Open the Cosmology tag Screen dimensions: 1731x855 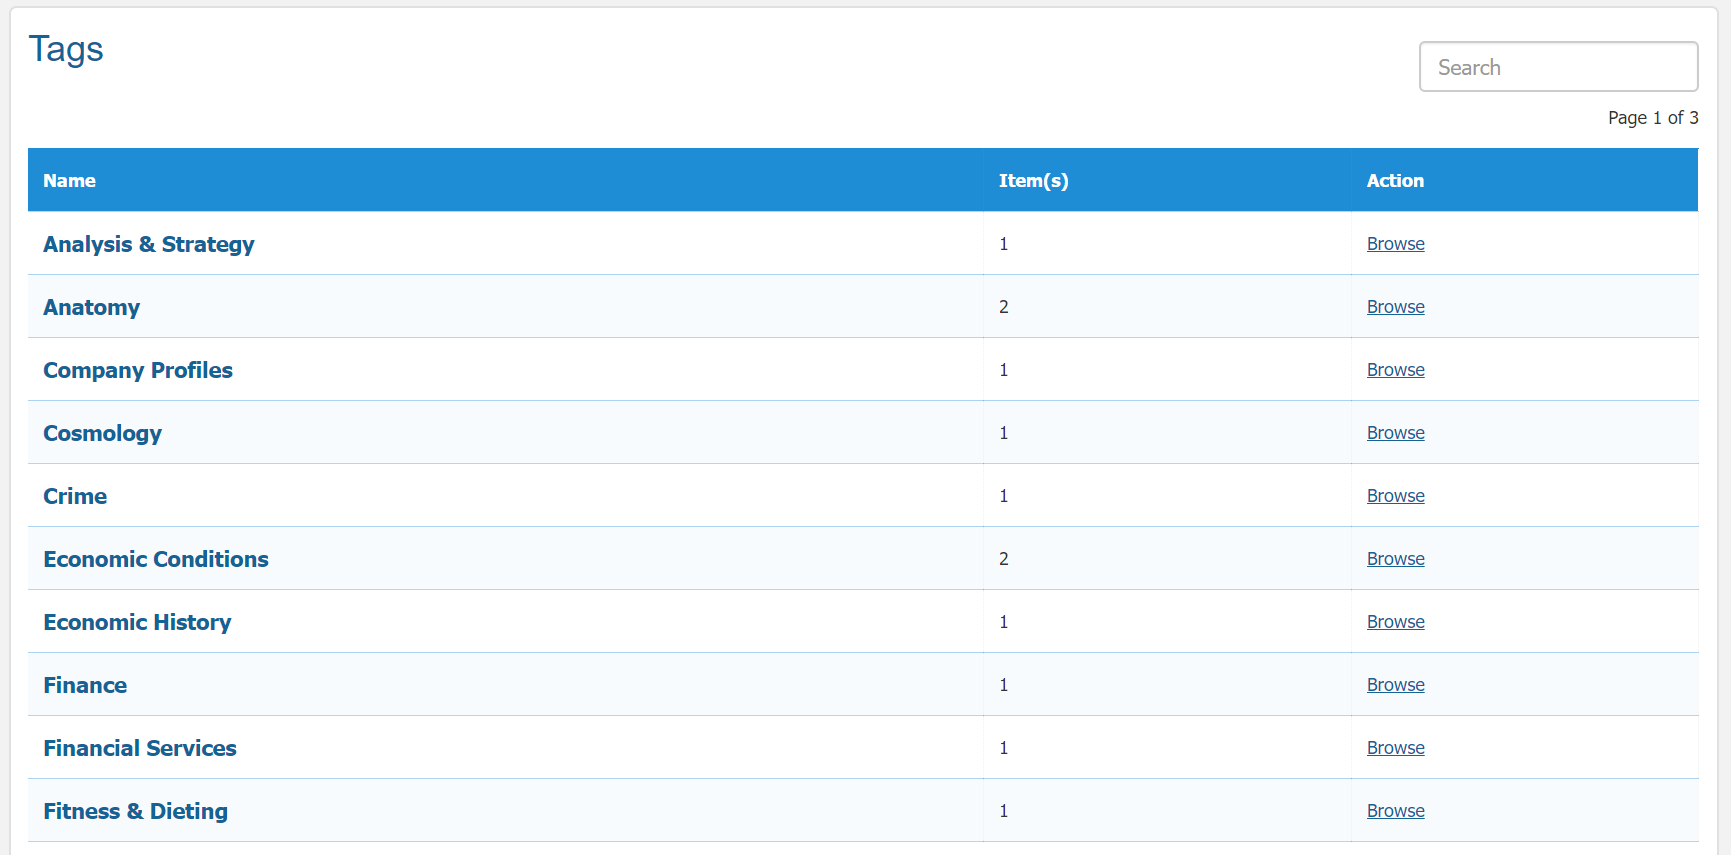click(102, 433)
